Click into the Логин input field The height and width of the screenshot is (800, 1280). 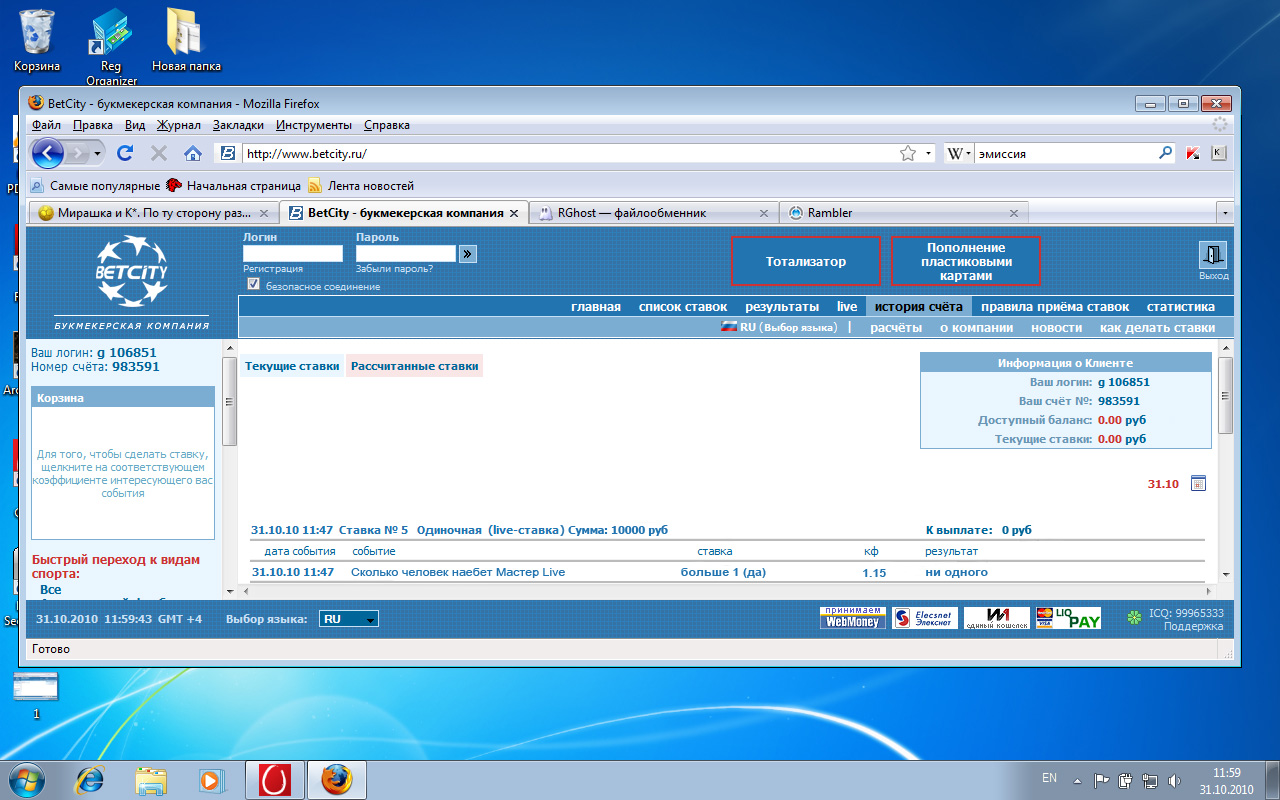[292, 254]
